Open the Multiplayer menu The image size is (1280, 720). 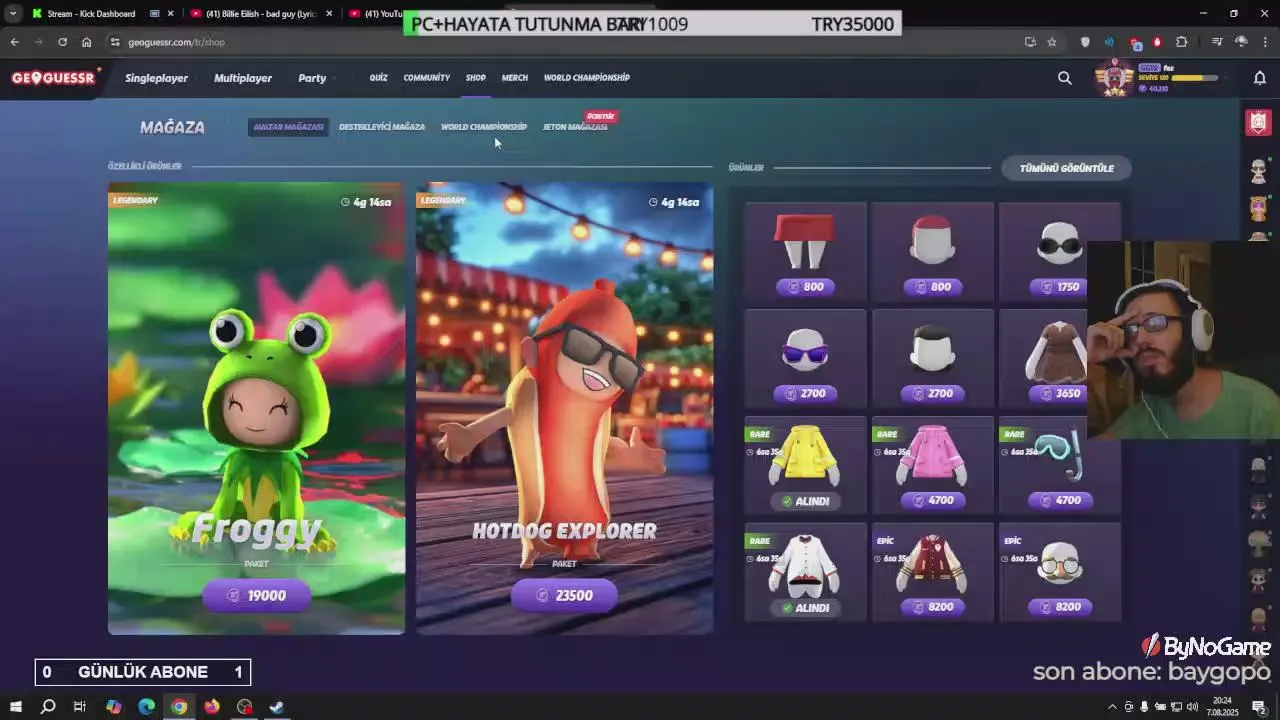[243, 78]
